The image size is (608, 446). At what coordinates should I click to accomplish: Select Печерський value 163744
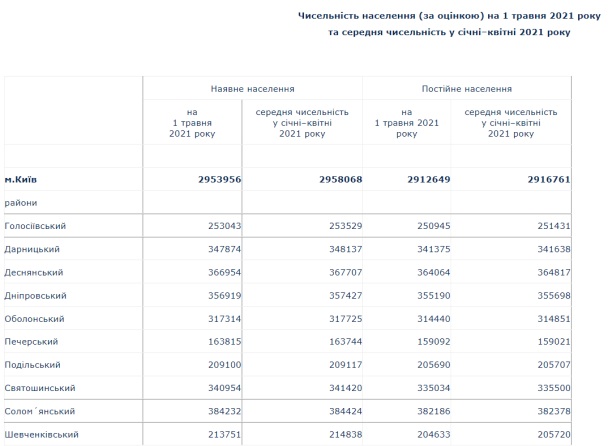(345, 342)
